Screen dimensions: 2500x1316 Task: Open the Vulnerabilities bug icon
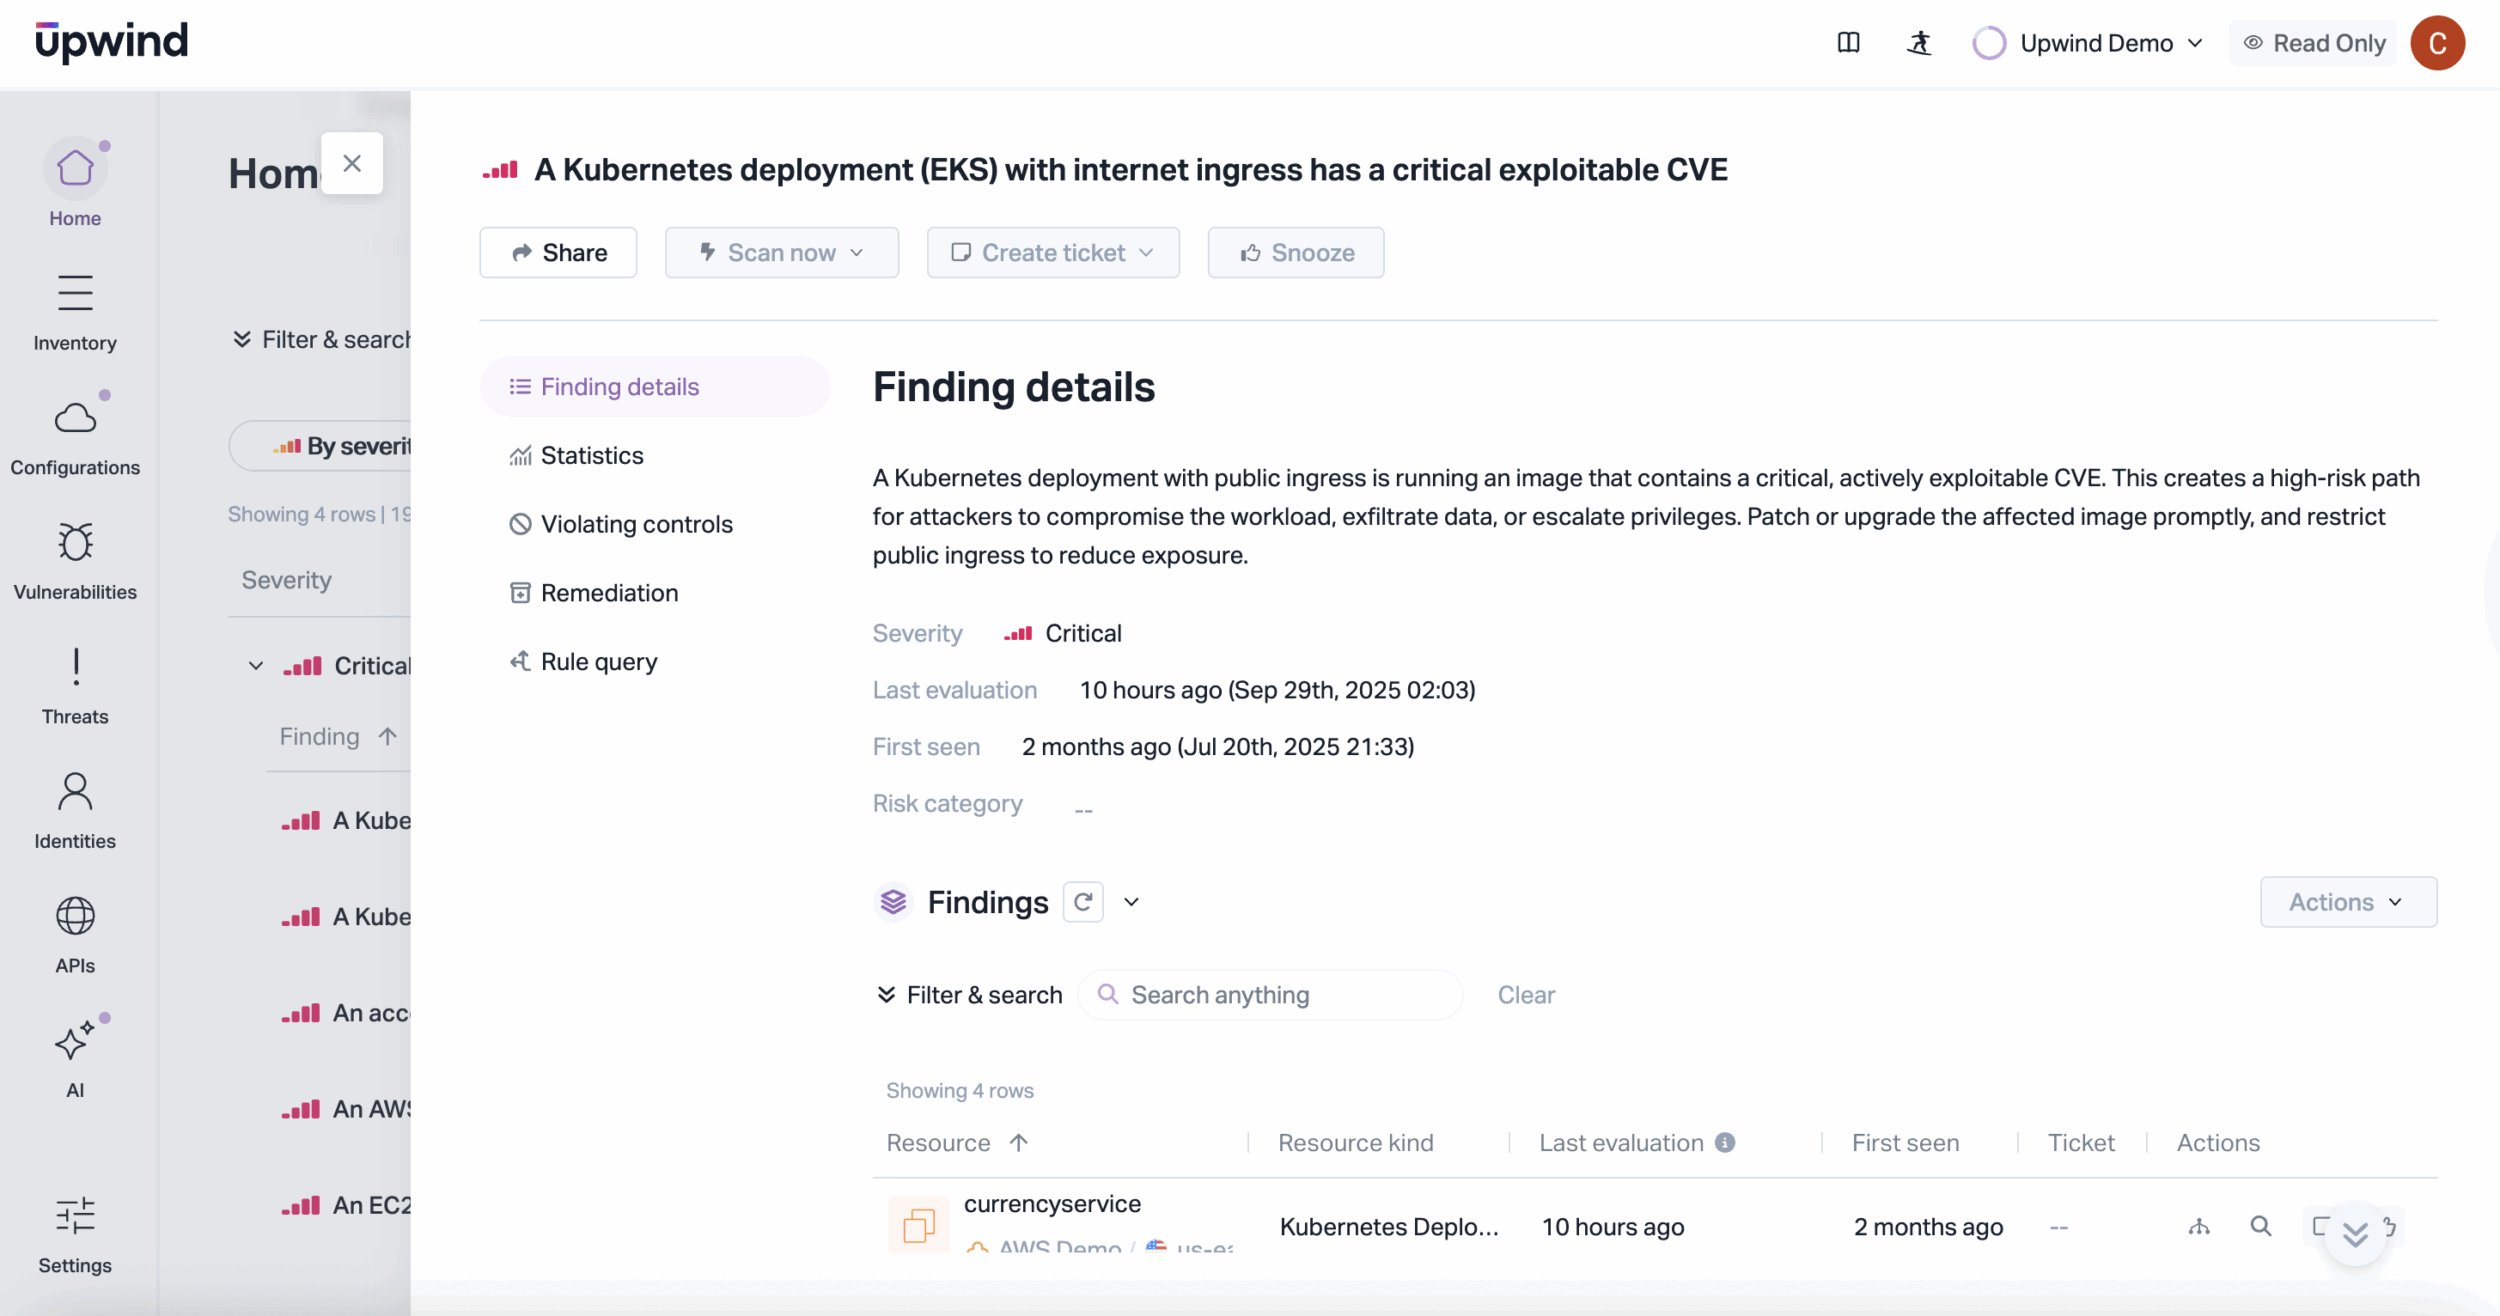coord(75,543)
